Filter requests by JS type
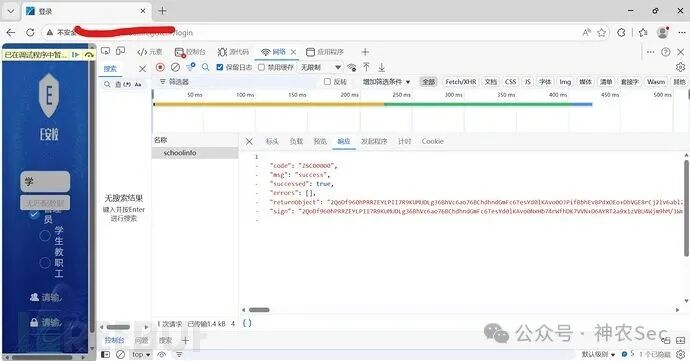 pyautogui.click(x=528, y=81)
